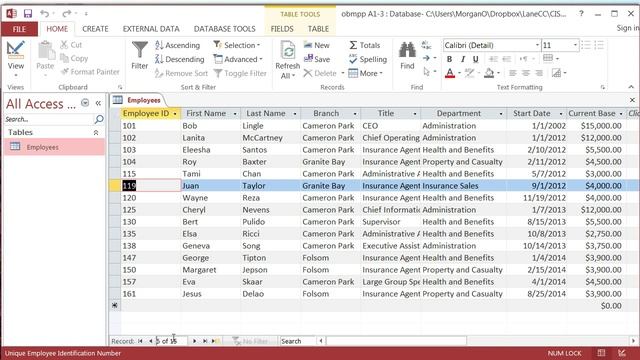Collapse the navigation pane shutter
Screen dimensions: 640x360
pos(98,103)
